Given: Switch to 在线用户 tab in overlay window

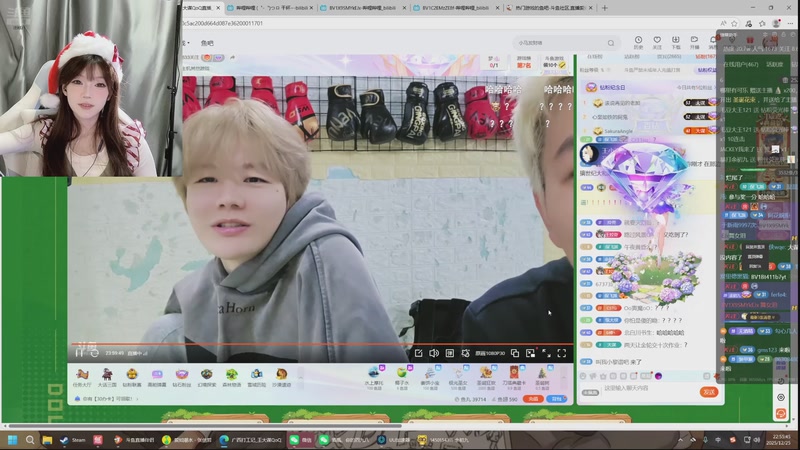Looking at the screenshot, I should (x=741, y=65).
